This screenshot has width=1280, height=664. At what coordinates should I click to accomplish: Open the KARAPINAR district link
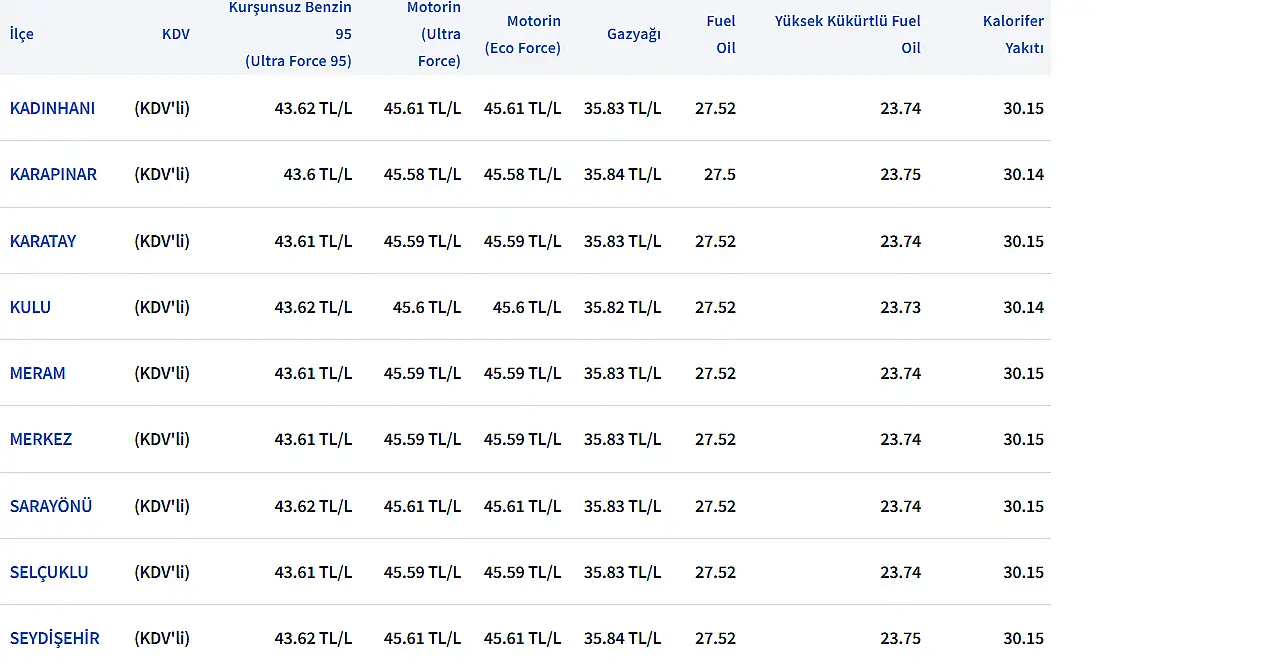click(53, 174)
